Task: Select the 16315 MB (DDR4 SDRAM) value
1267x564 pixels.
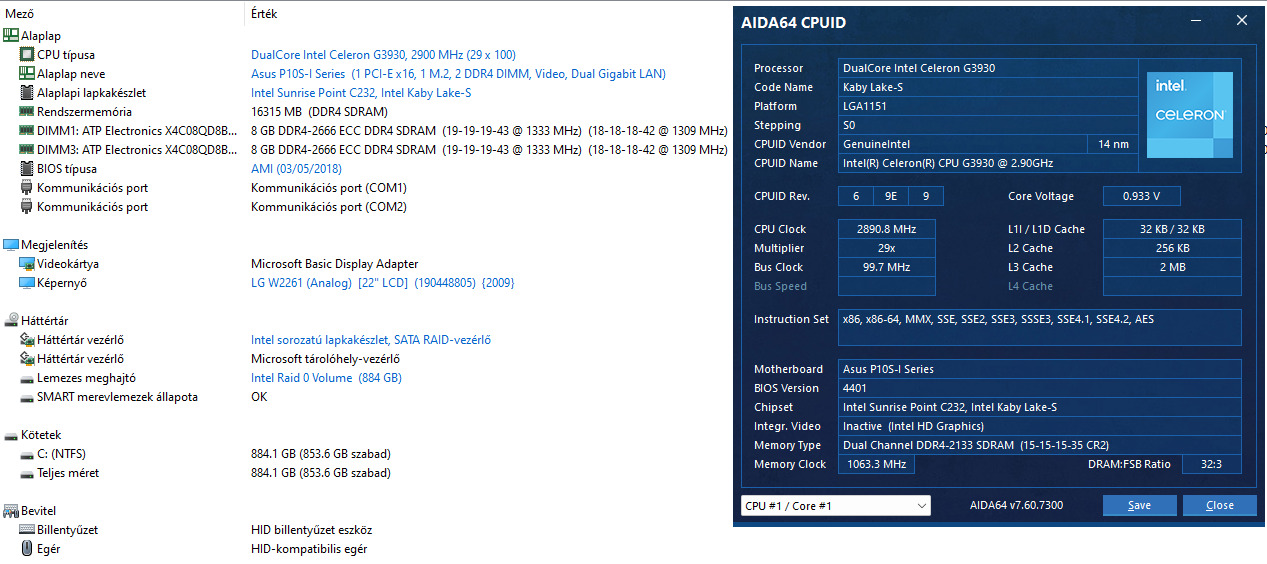Action: point(319,112)
